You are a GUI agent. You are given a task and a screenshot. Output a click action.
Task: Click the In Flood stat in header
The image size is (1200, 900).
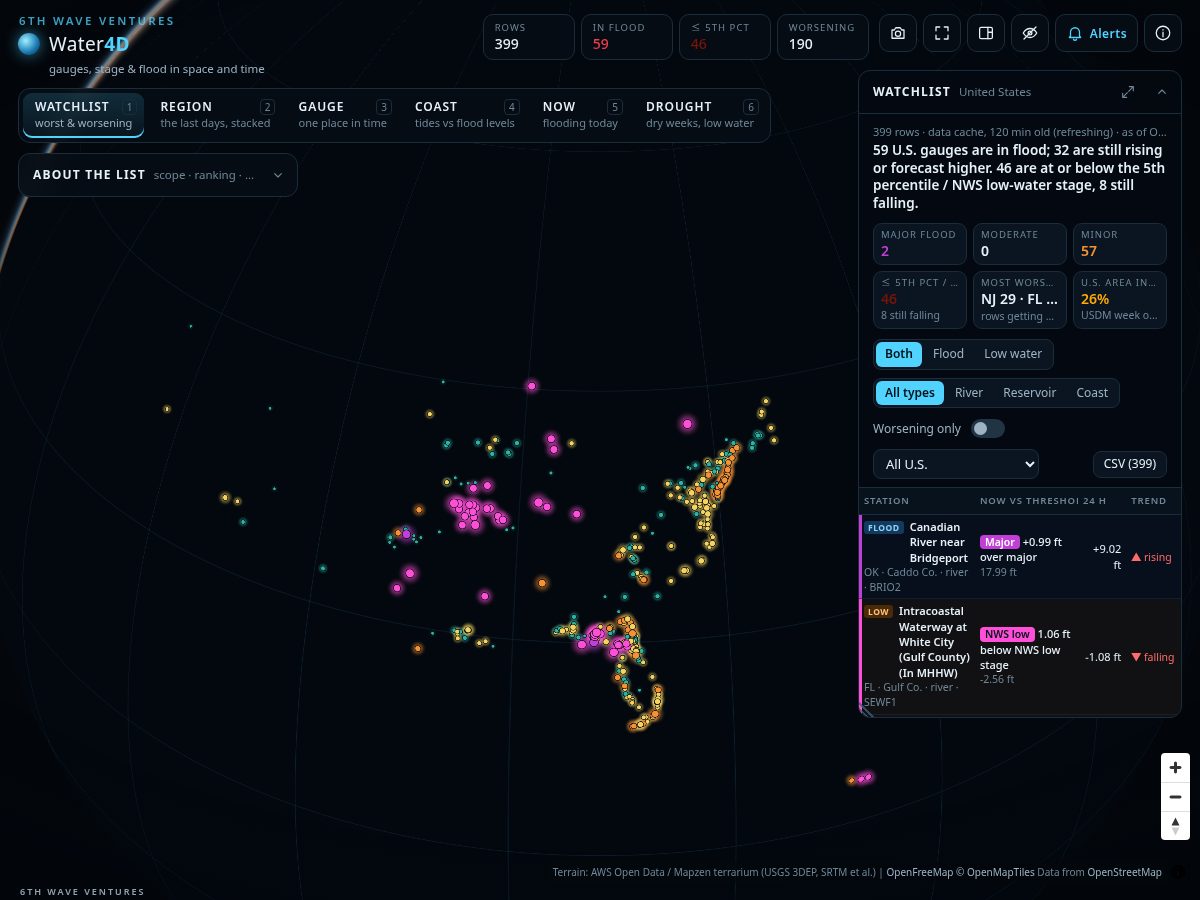click(x=627, y=36)
